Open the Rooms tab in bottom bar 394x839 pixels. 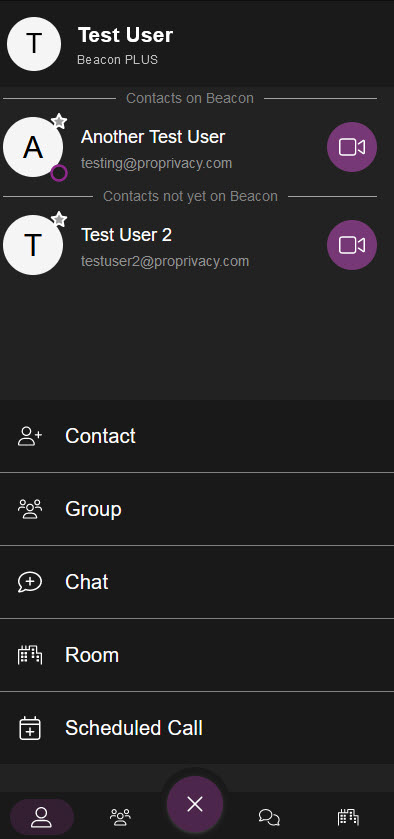click(x=348, y=817)
